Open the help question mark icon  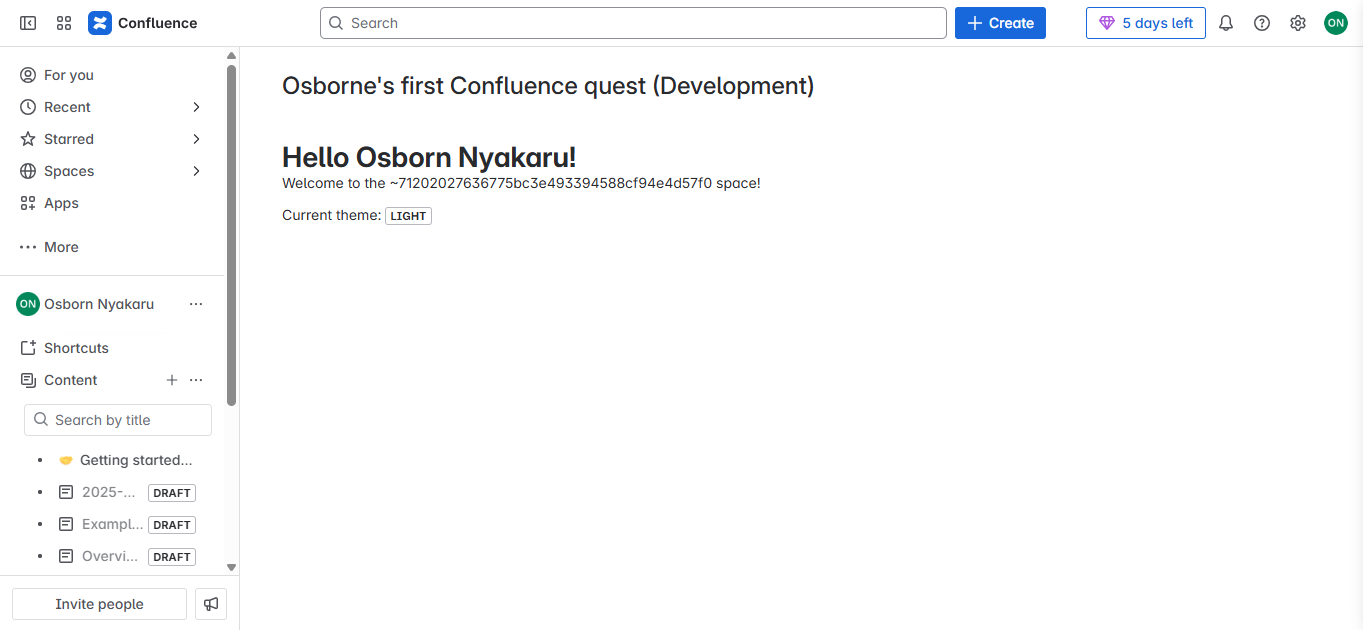(1262, 23)
